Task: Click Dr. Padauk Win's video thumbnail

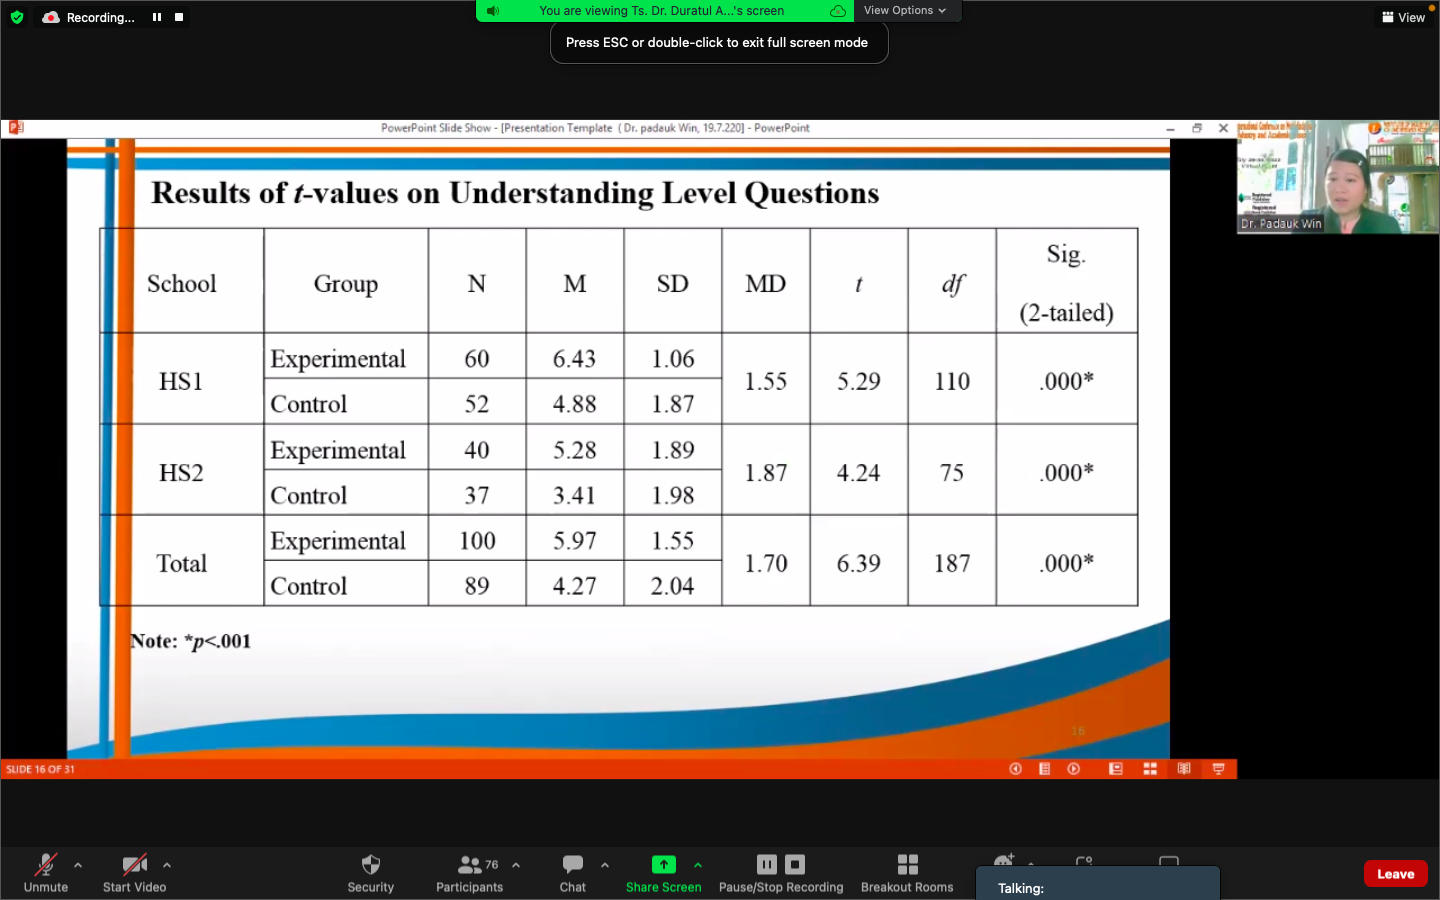Action: [1337, 177]
